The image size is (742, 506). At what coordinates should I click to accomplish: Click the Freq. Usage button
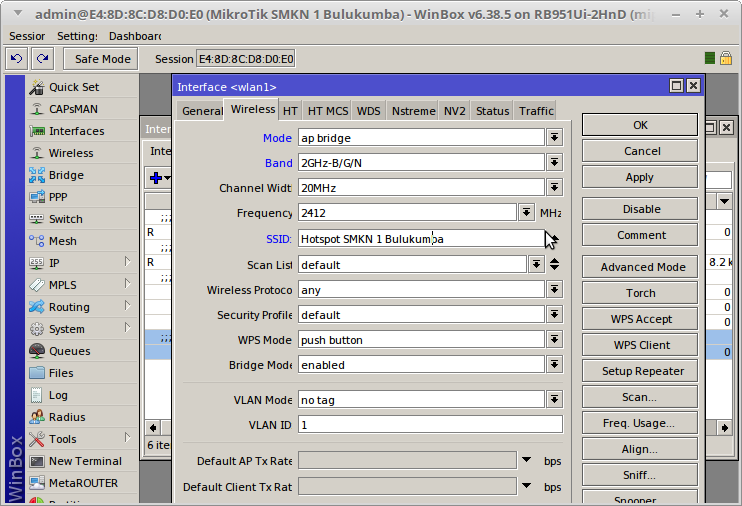coord(640,423)
